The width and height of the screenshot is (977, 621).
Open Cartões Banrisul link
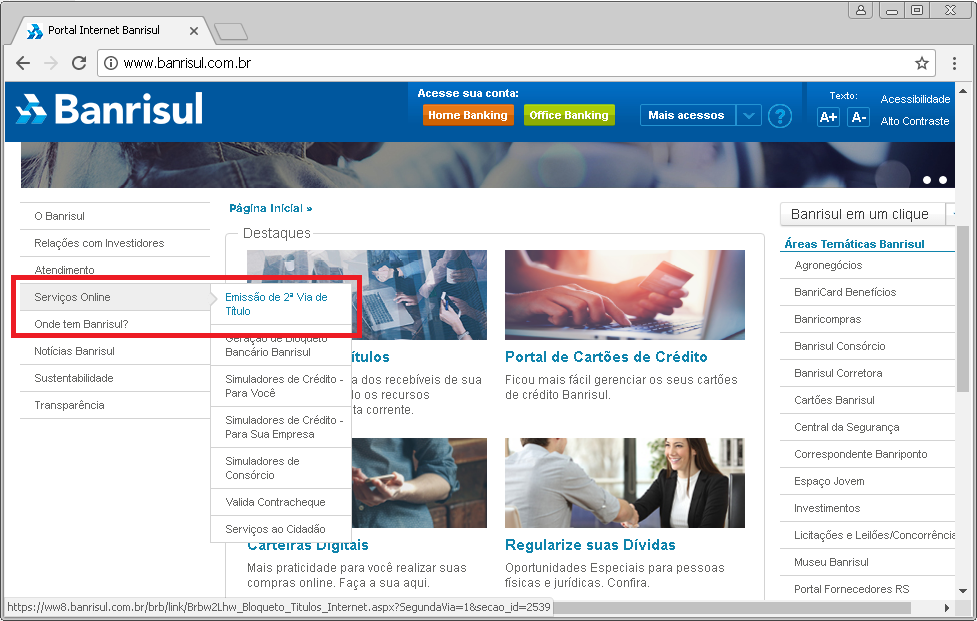(x=834, y=400)
